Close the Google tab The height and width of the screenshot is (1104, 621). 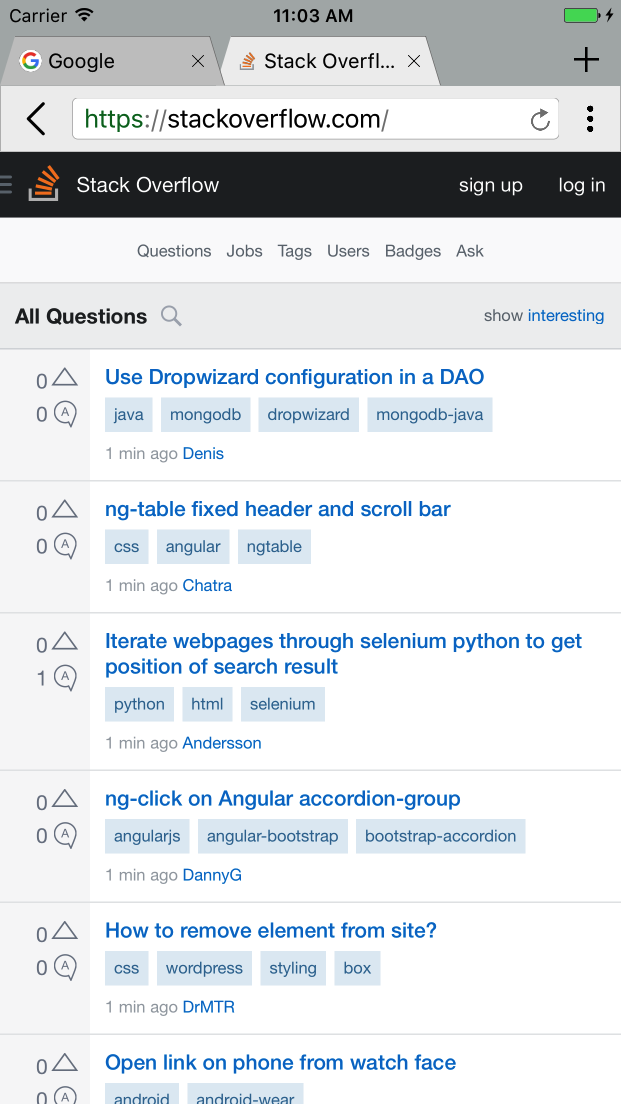tap(198, 61)
